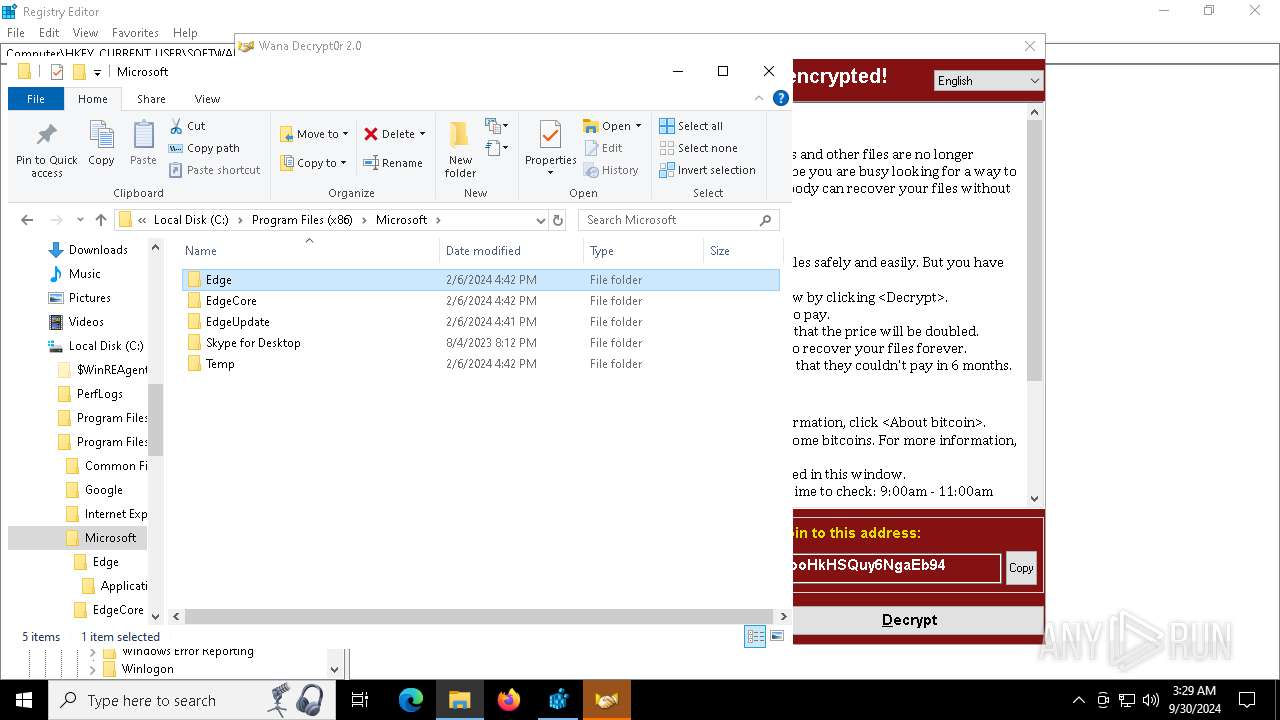Click Task View taskbar icon
The height and width of the screenshot is (720, 1280).
(x=360, y=700)
